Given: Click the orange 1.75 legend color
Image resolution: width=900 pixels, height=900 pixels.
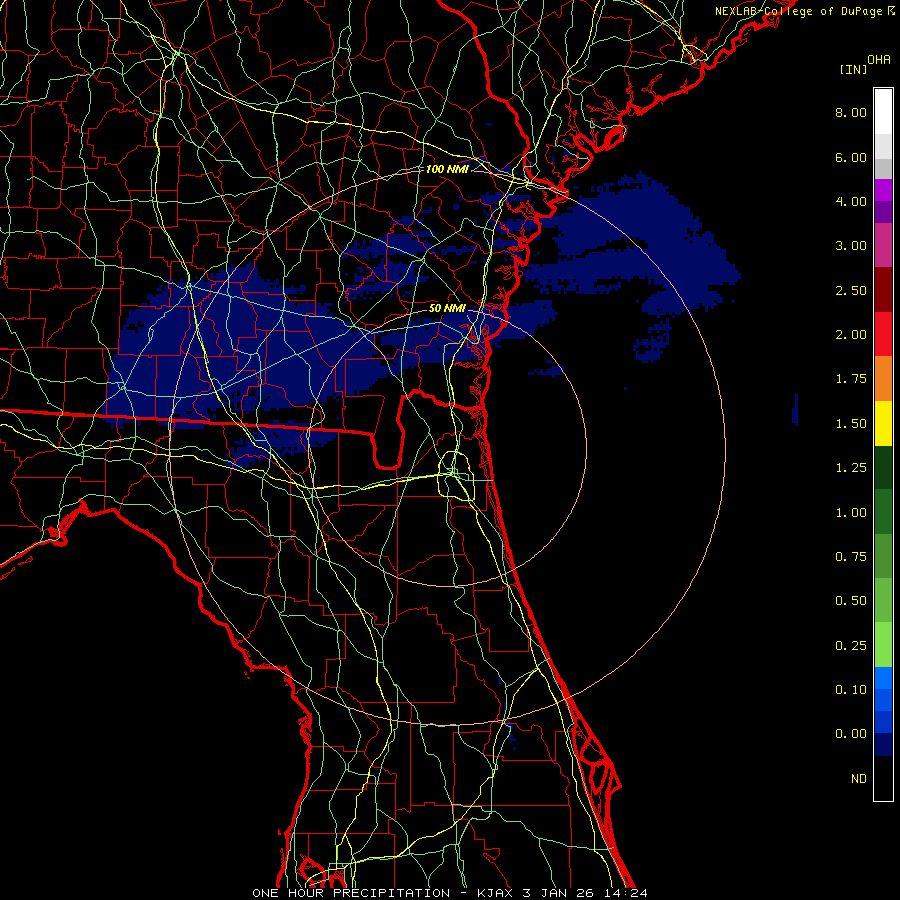Looking at the screenshot, I should (883, 378).
